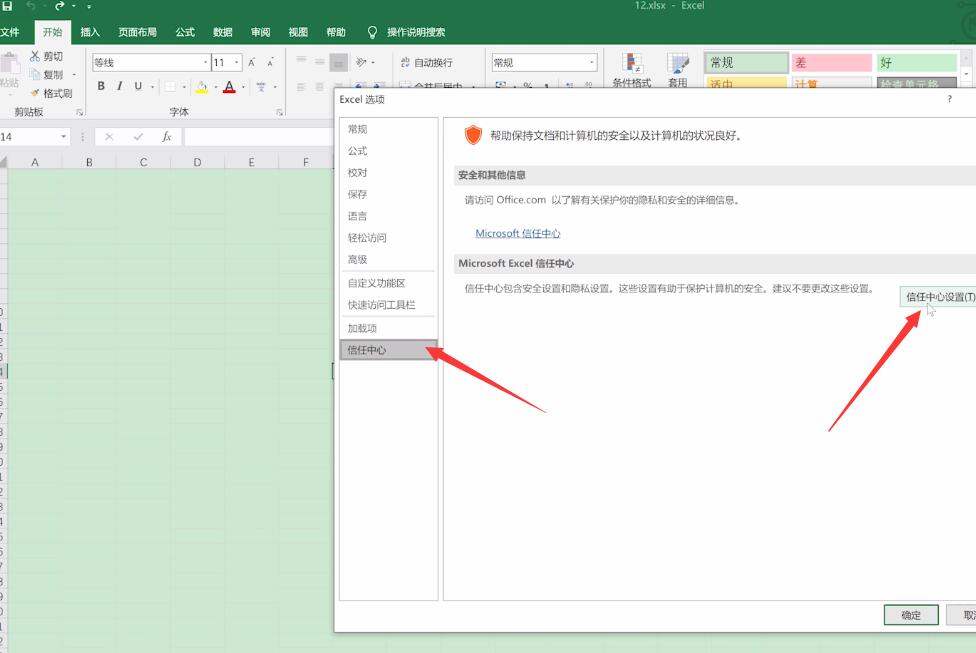The image size is (976, 653).
Task: Switch to the View (视图) tab
Action: tap(298, 32)
